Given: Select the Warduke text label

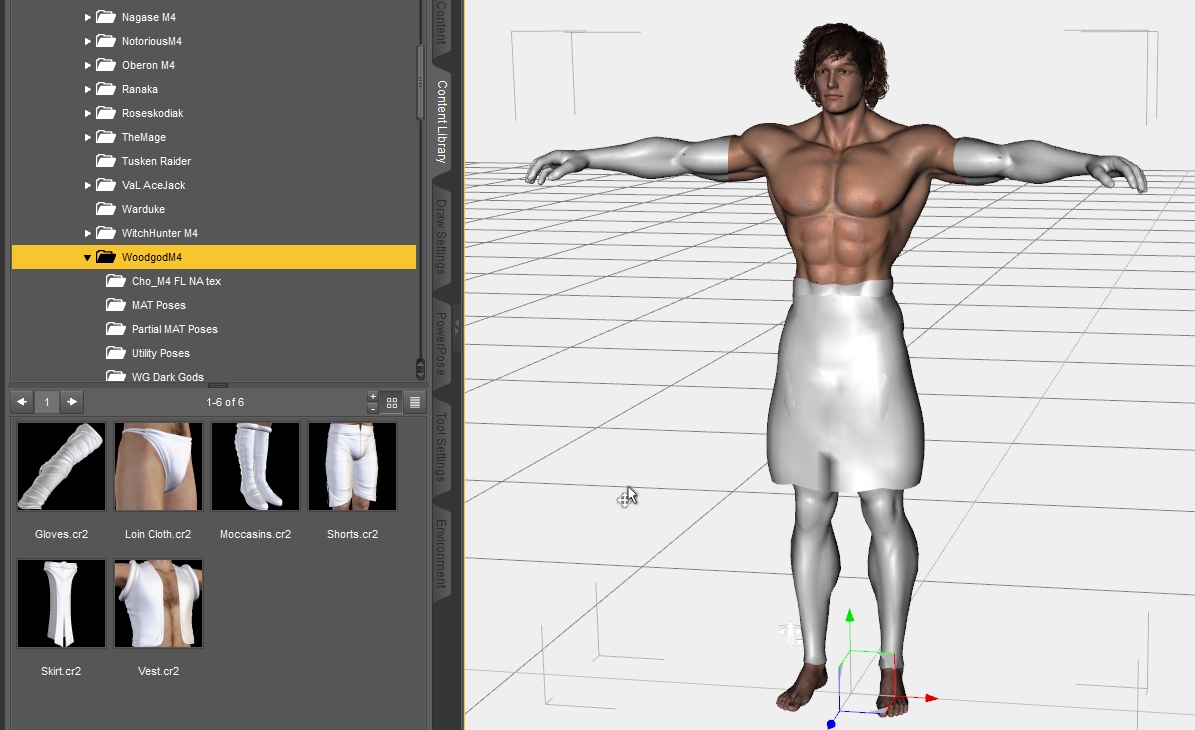Looking at the screenshot, I should [x=143, y=210].
